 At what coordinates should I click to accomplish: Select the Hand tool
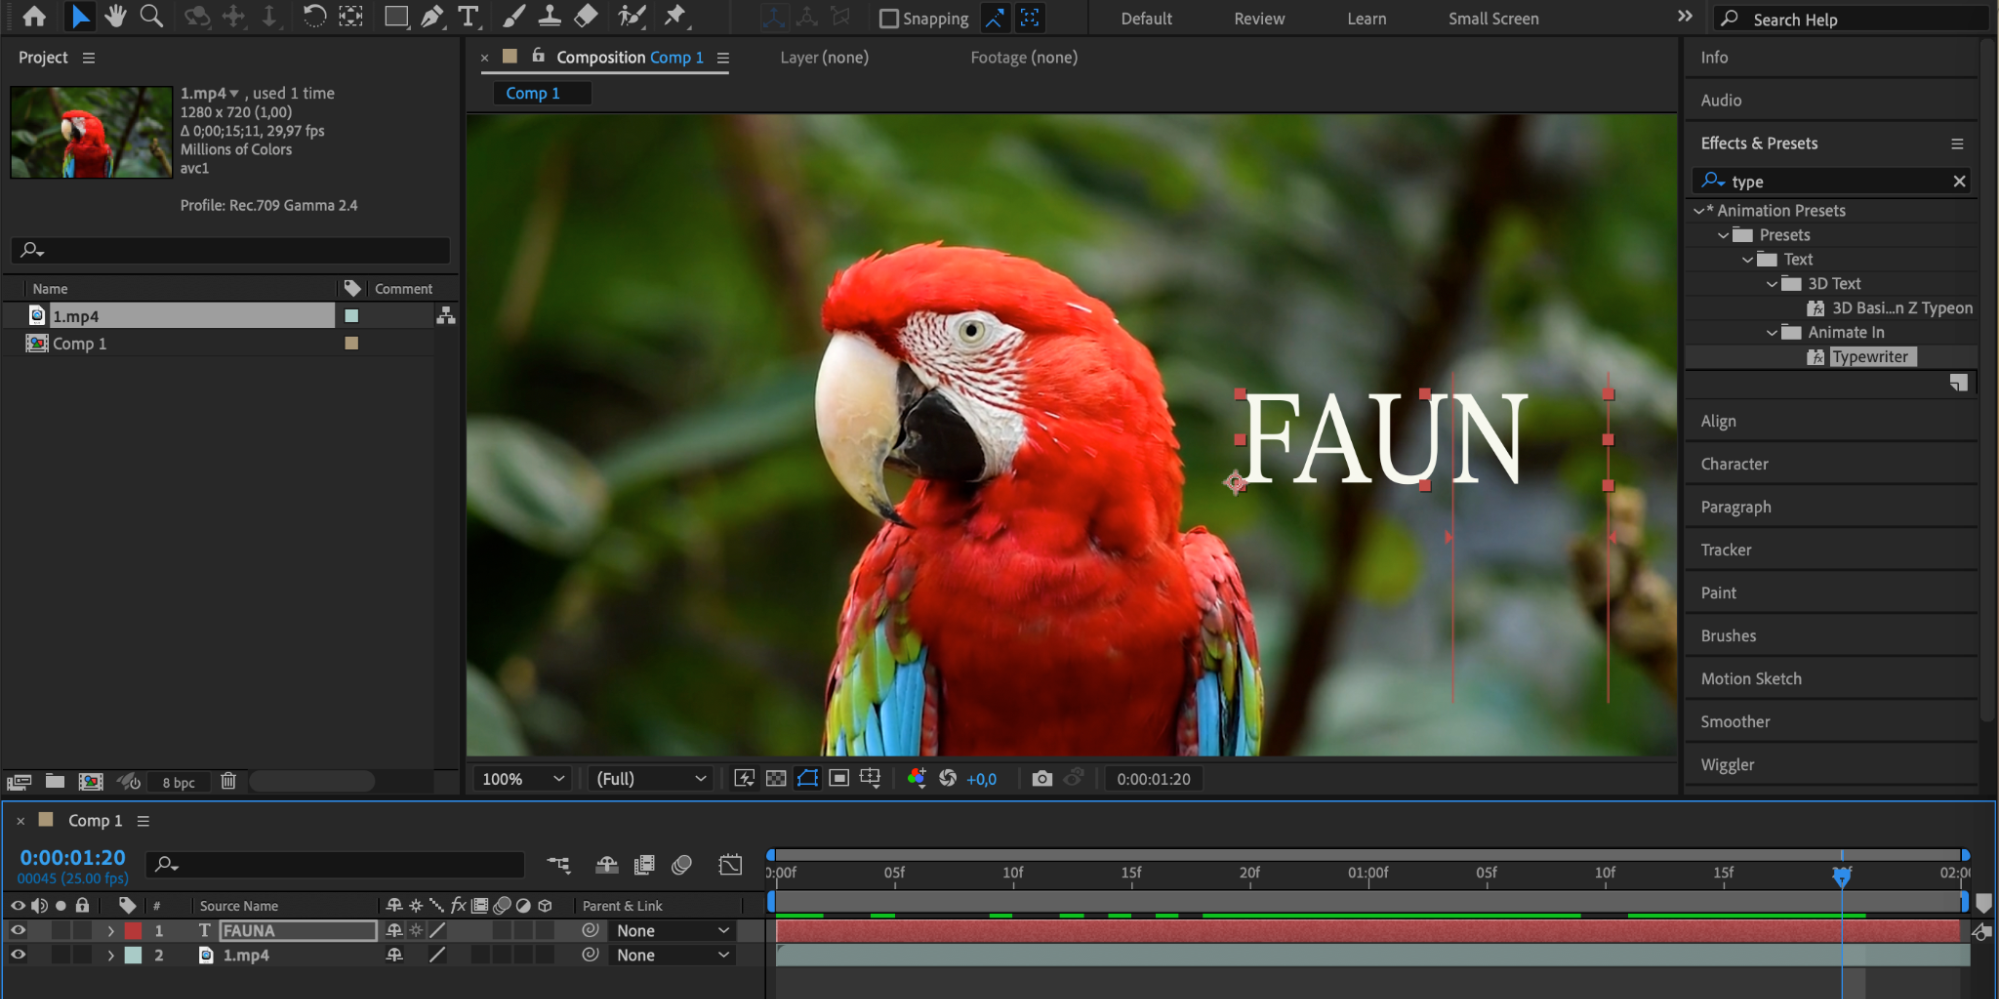coord(115,16)
